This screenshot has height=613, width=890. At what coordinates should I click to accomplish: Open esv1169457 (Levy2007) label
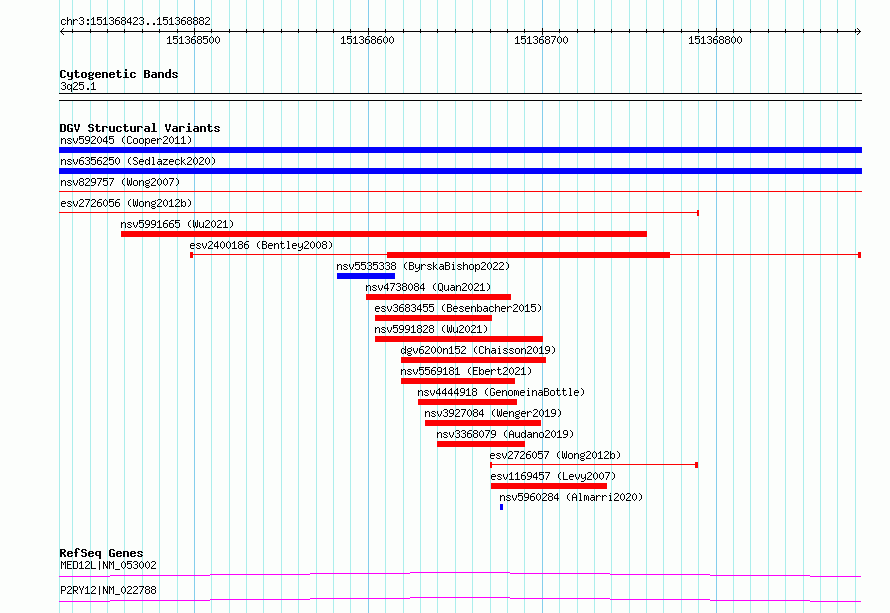click(553, 476)
